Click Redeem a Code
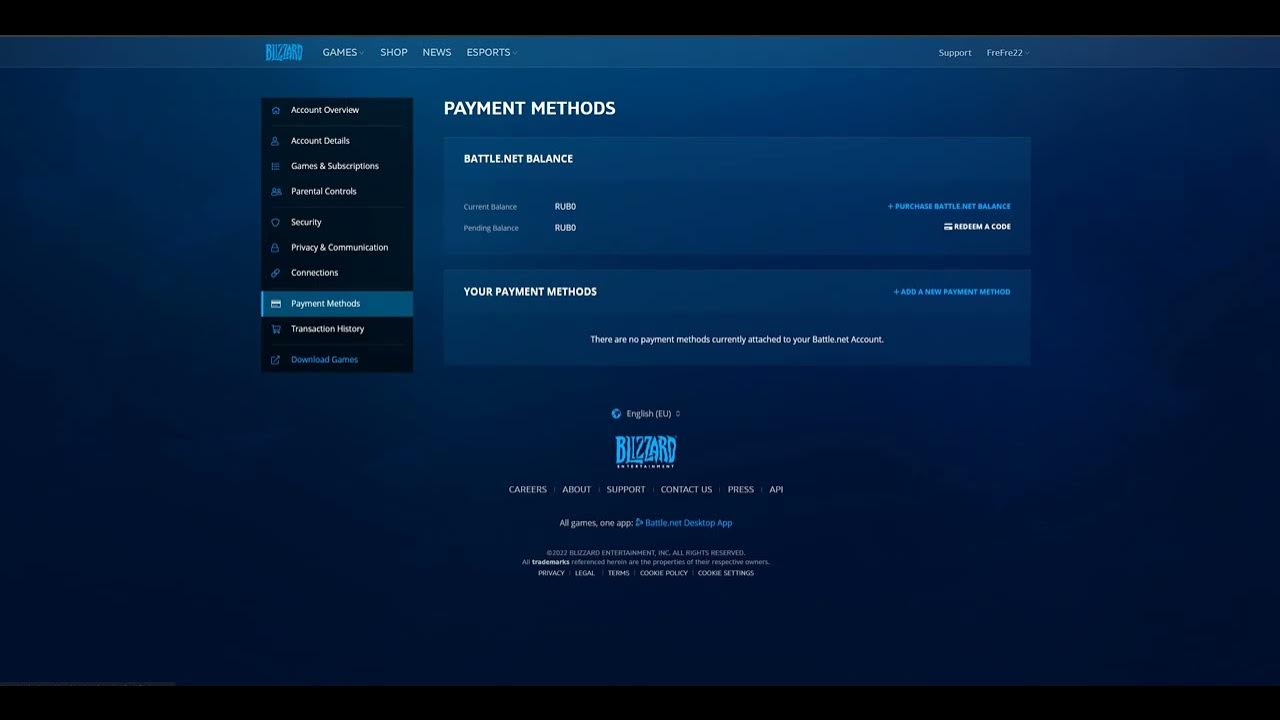Screen dimensions: 1280x720 point(977,227)
